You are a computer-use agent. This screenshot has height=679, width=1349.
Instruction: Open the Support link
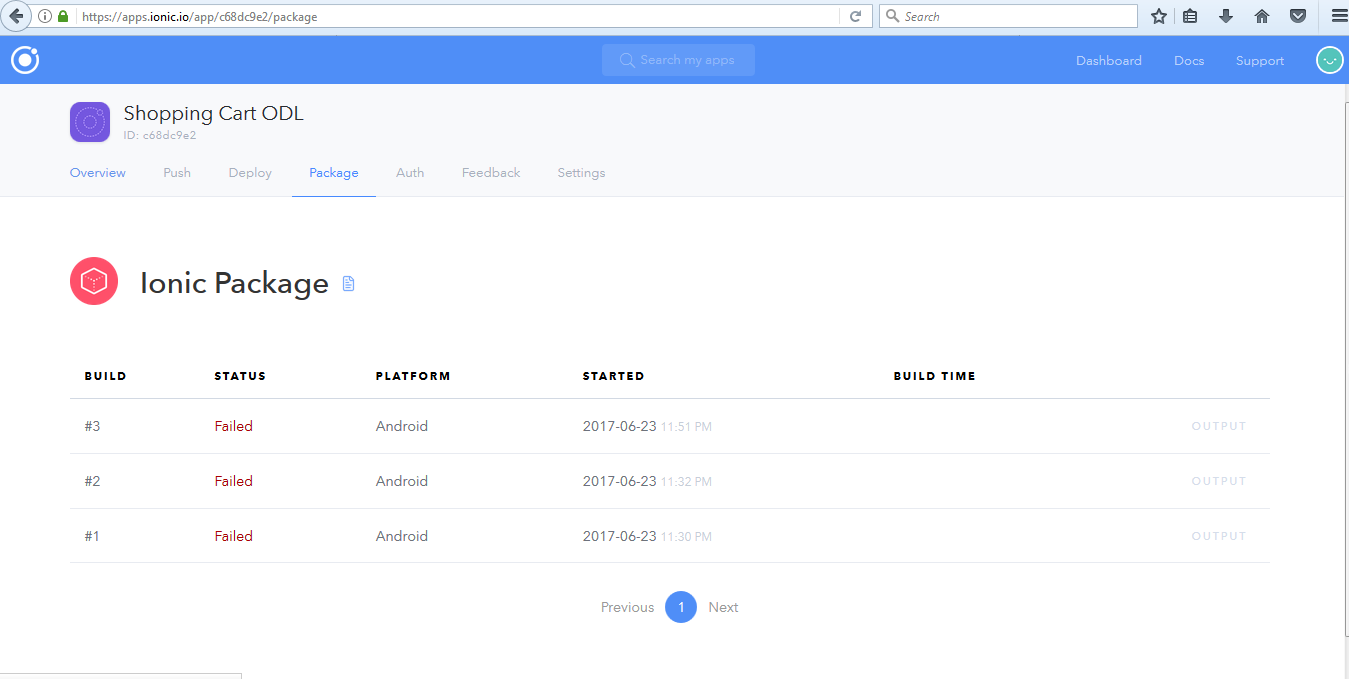[x=1260, y=61]
